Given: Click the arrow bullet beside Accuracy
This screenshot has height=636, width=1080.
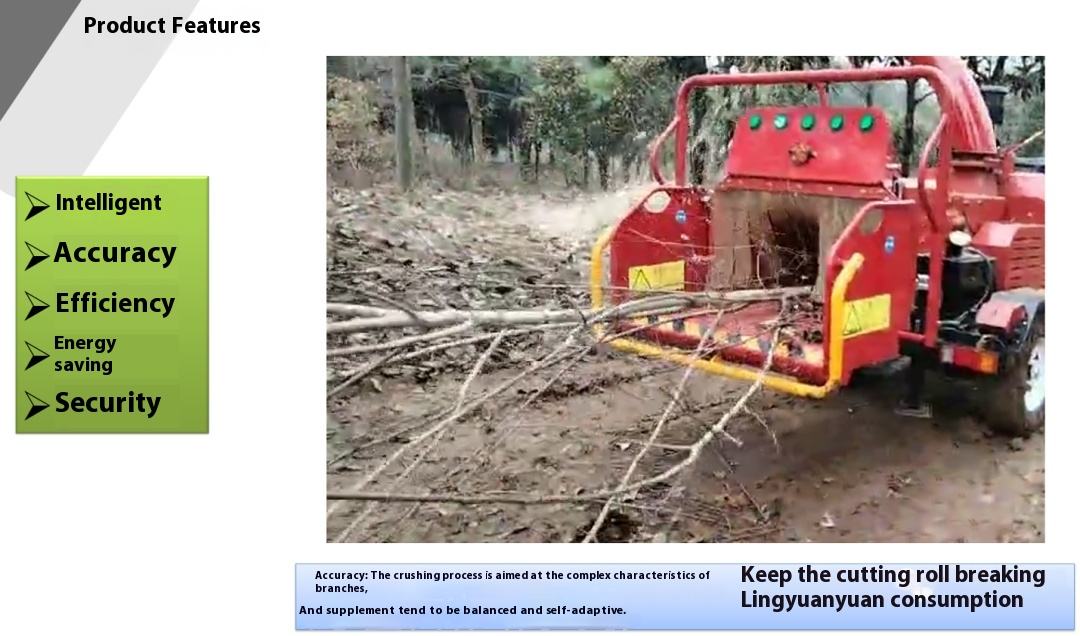Looking at the screenshot, I should (37, 256).
